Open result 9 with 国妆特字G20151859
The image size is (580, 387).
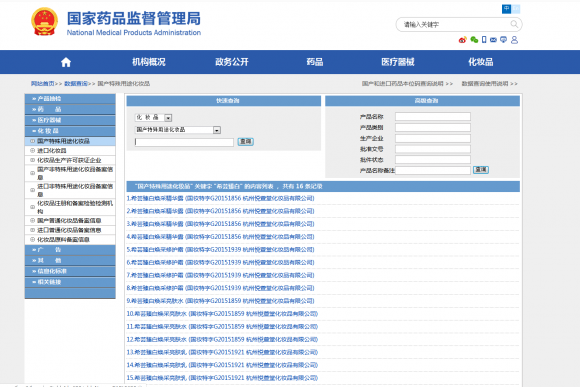[x=220, y=301]
